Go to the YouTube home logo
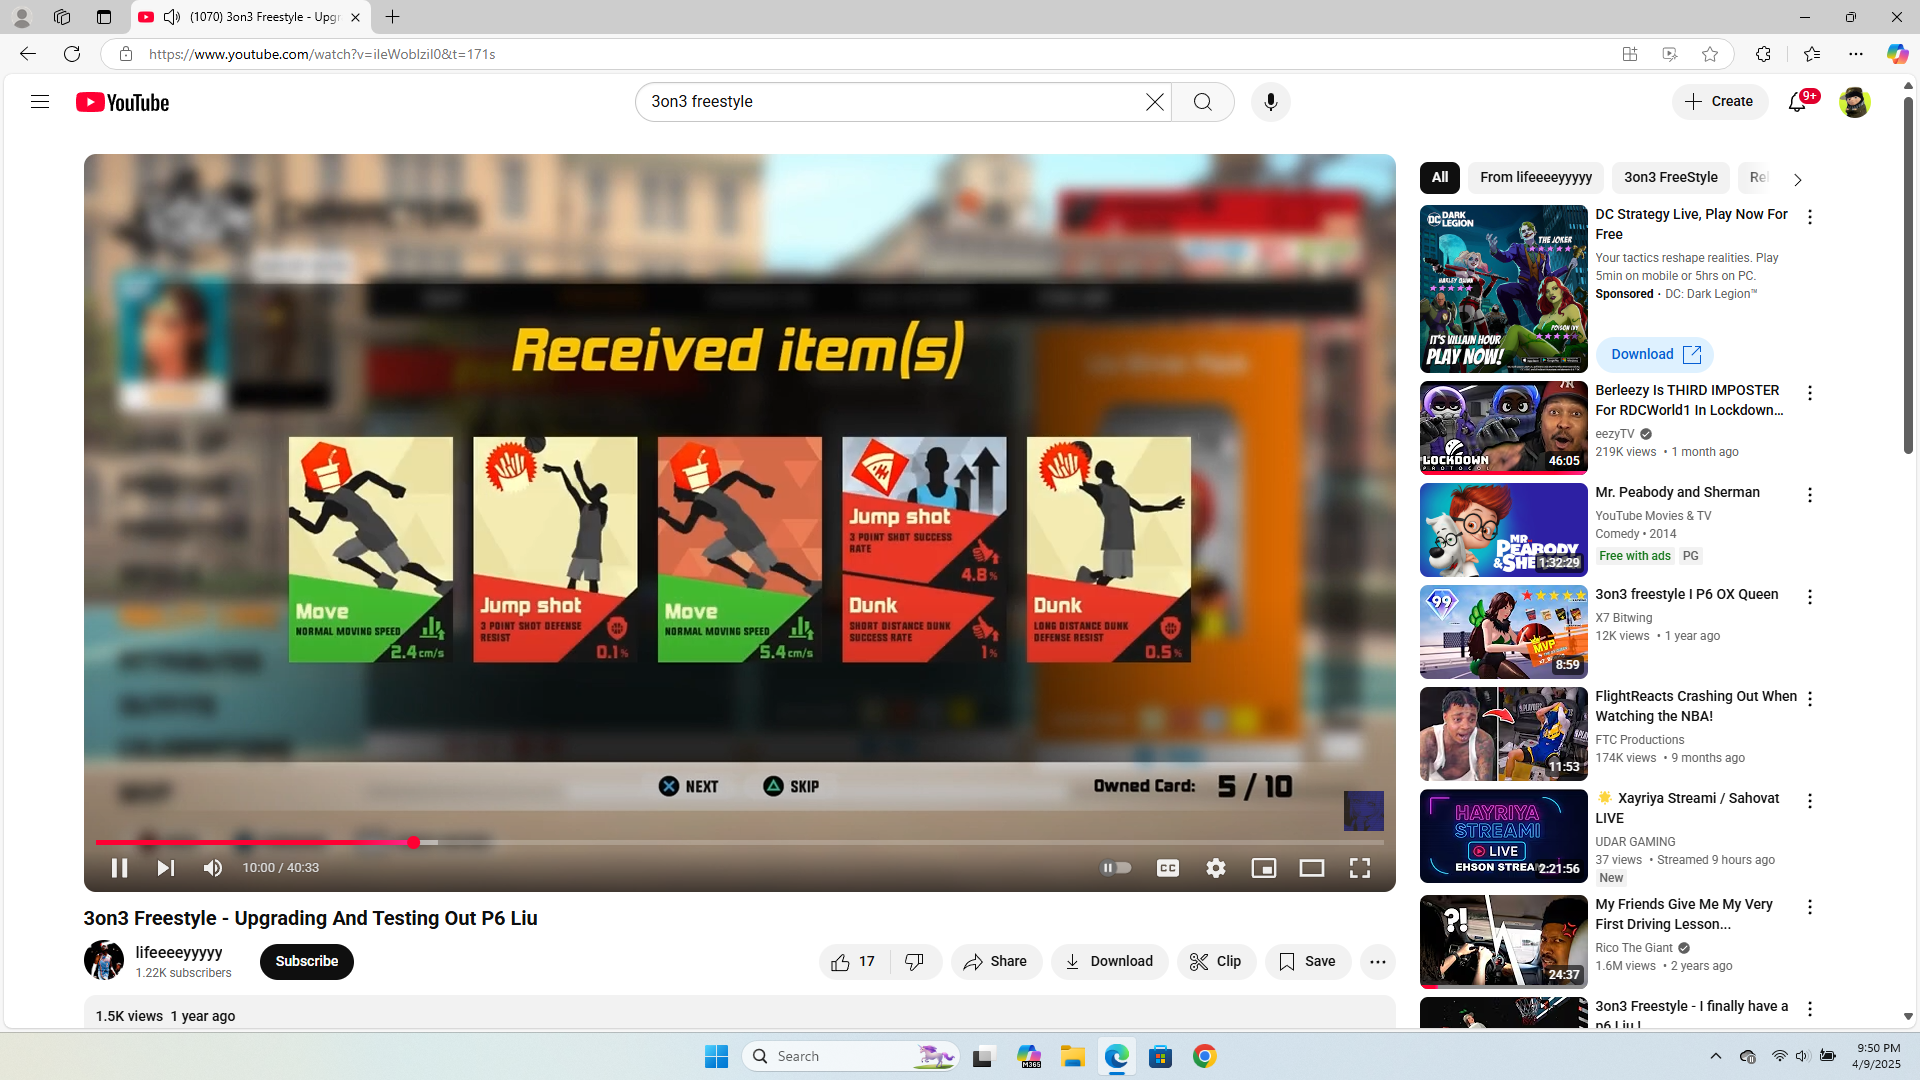The image size is (1920, 1080). click(123, 102)
